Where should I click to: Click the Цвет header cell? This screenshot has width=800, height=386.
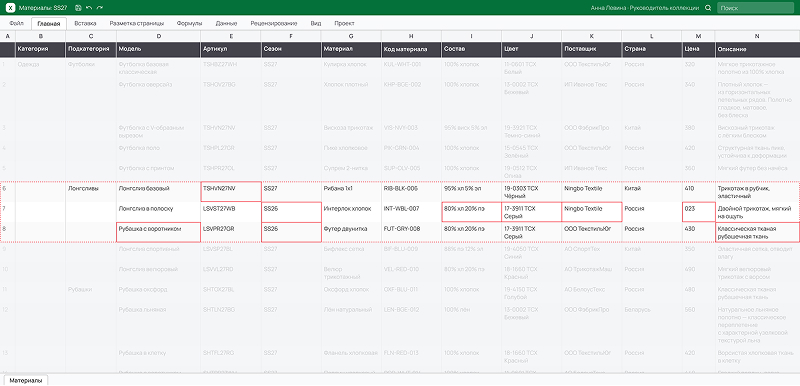(x=532, y=49)
